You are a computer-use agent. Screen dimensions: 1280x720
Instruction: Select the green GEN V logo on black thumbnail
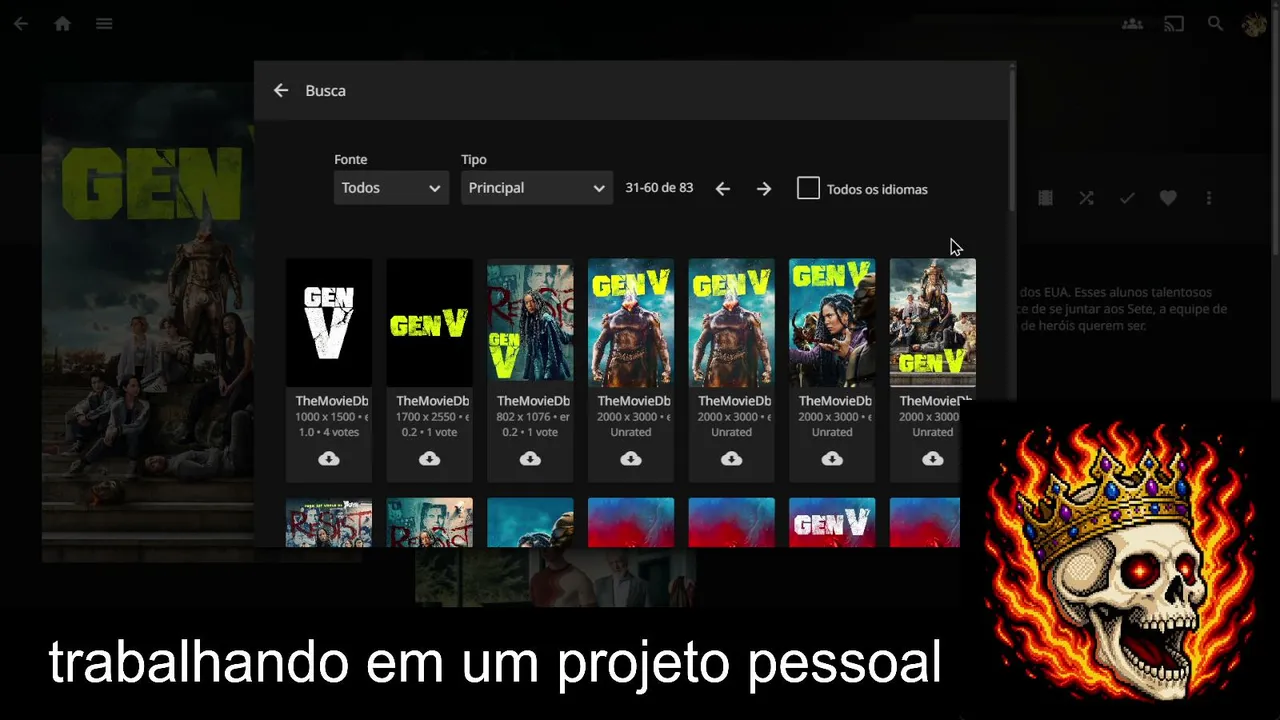pyautogui.click(x=430, y=322)
